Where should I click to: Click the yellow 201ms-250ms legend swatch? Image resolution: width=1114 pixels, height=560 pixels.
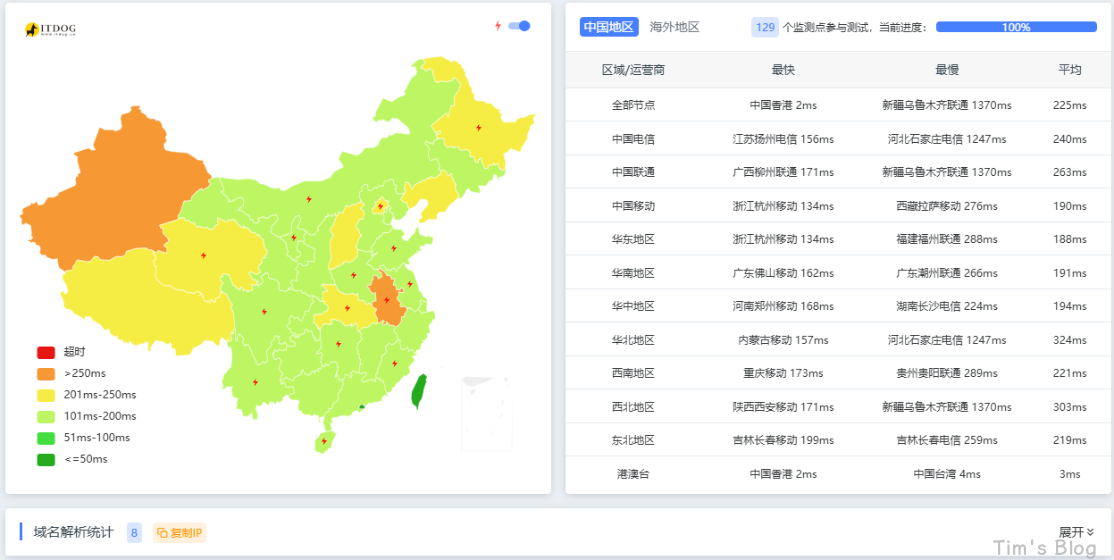click(x=45, y=394)
